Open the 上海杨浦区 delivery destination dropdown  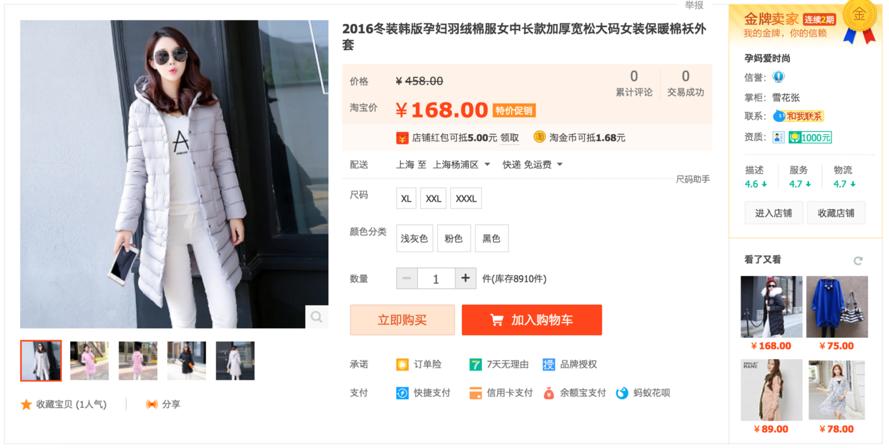462,164
